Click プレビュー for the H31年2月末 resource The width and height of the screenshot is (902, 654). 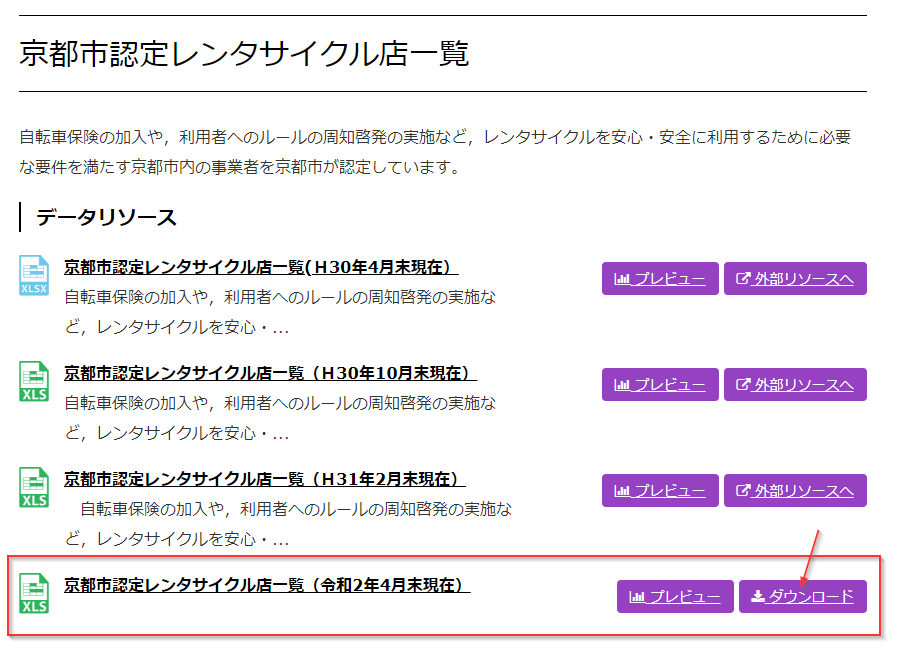coord(660,491)
